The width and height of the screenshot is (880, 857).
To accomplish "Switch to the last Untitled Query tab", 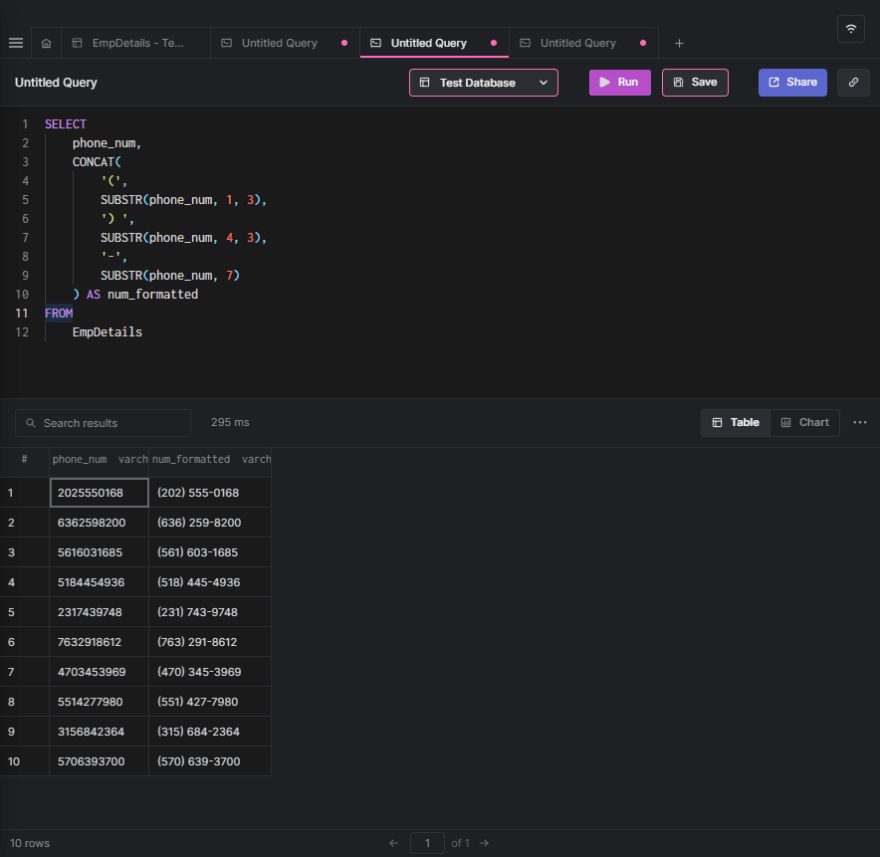I will click(583, 43).
